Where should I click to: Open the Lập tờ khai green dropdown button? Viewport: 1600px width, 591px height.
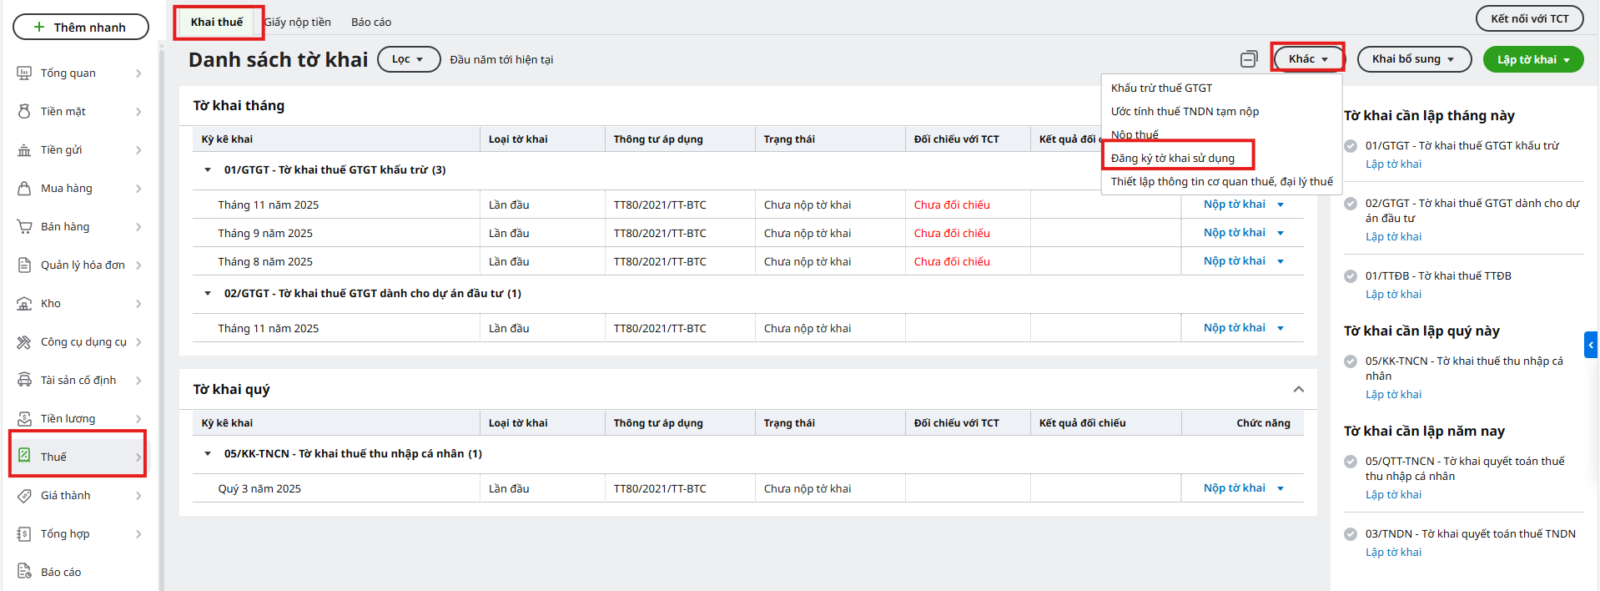click(x=1533, y=60)
